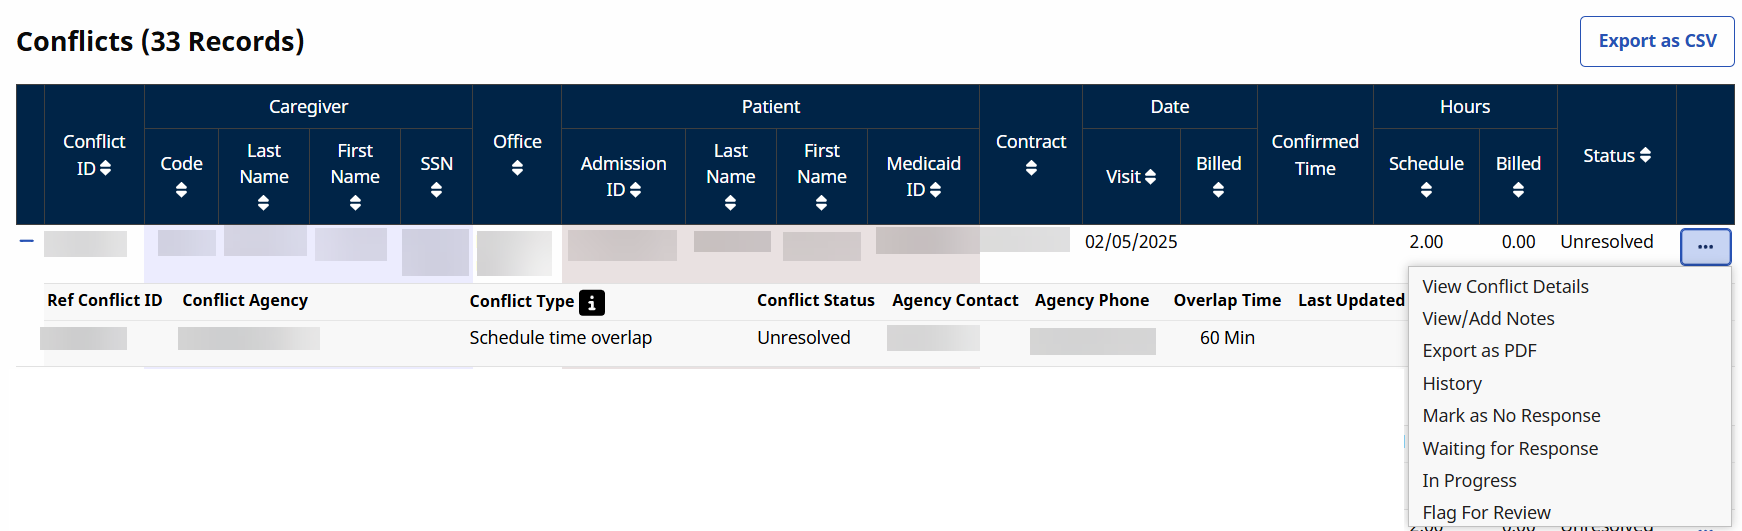Choose View/Add Notes menu option
Screen dimensions: 1742x531
(1488, 319)
